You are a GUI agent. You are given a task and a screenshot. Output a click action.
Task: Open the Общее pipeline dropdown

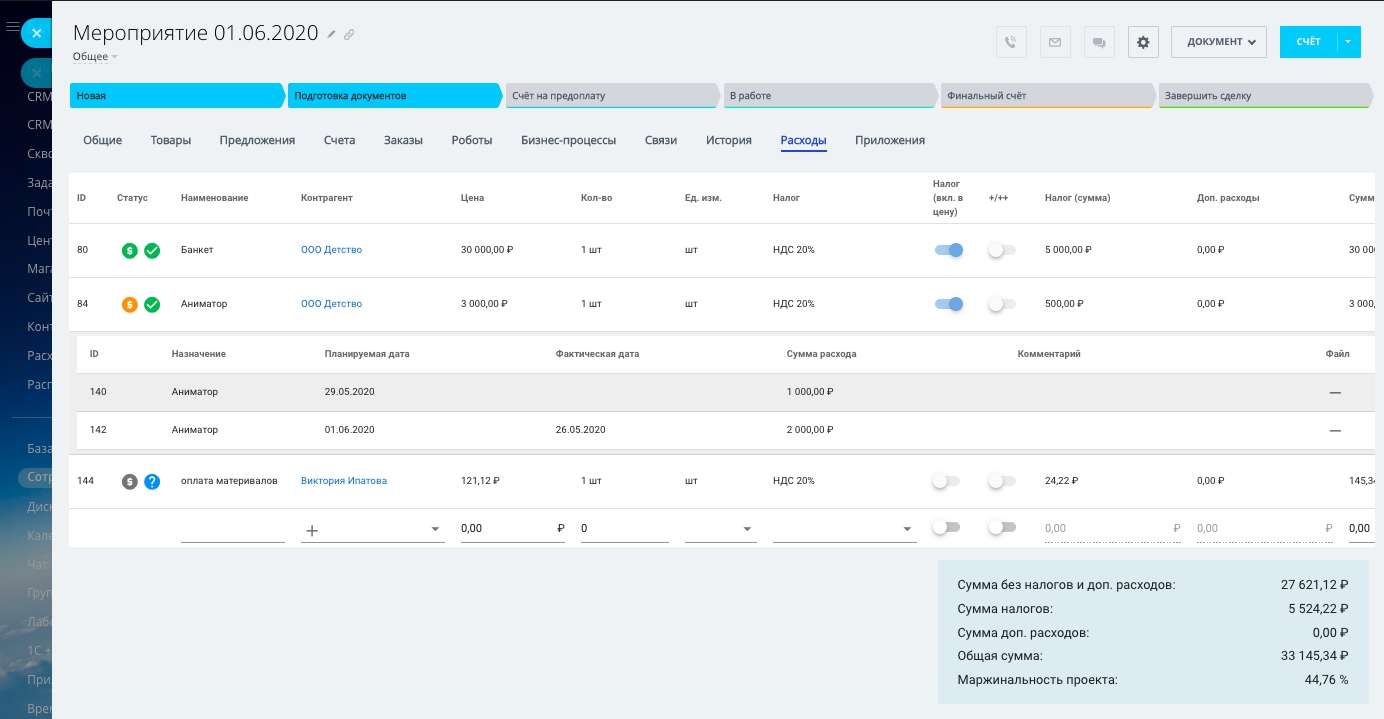tap(95, 57)
